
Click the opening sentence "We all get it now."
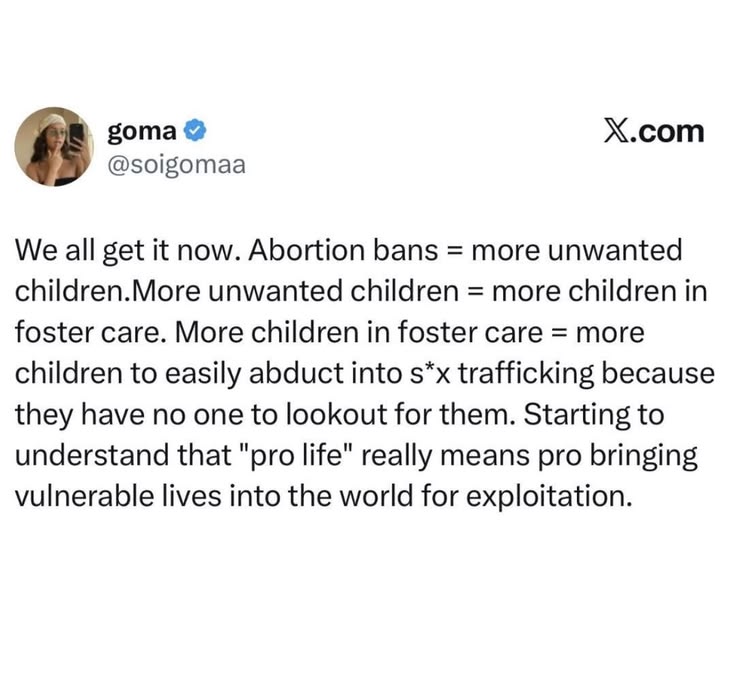[x=122, y=249]
